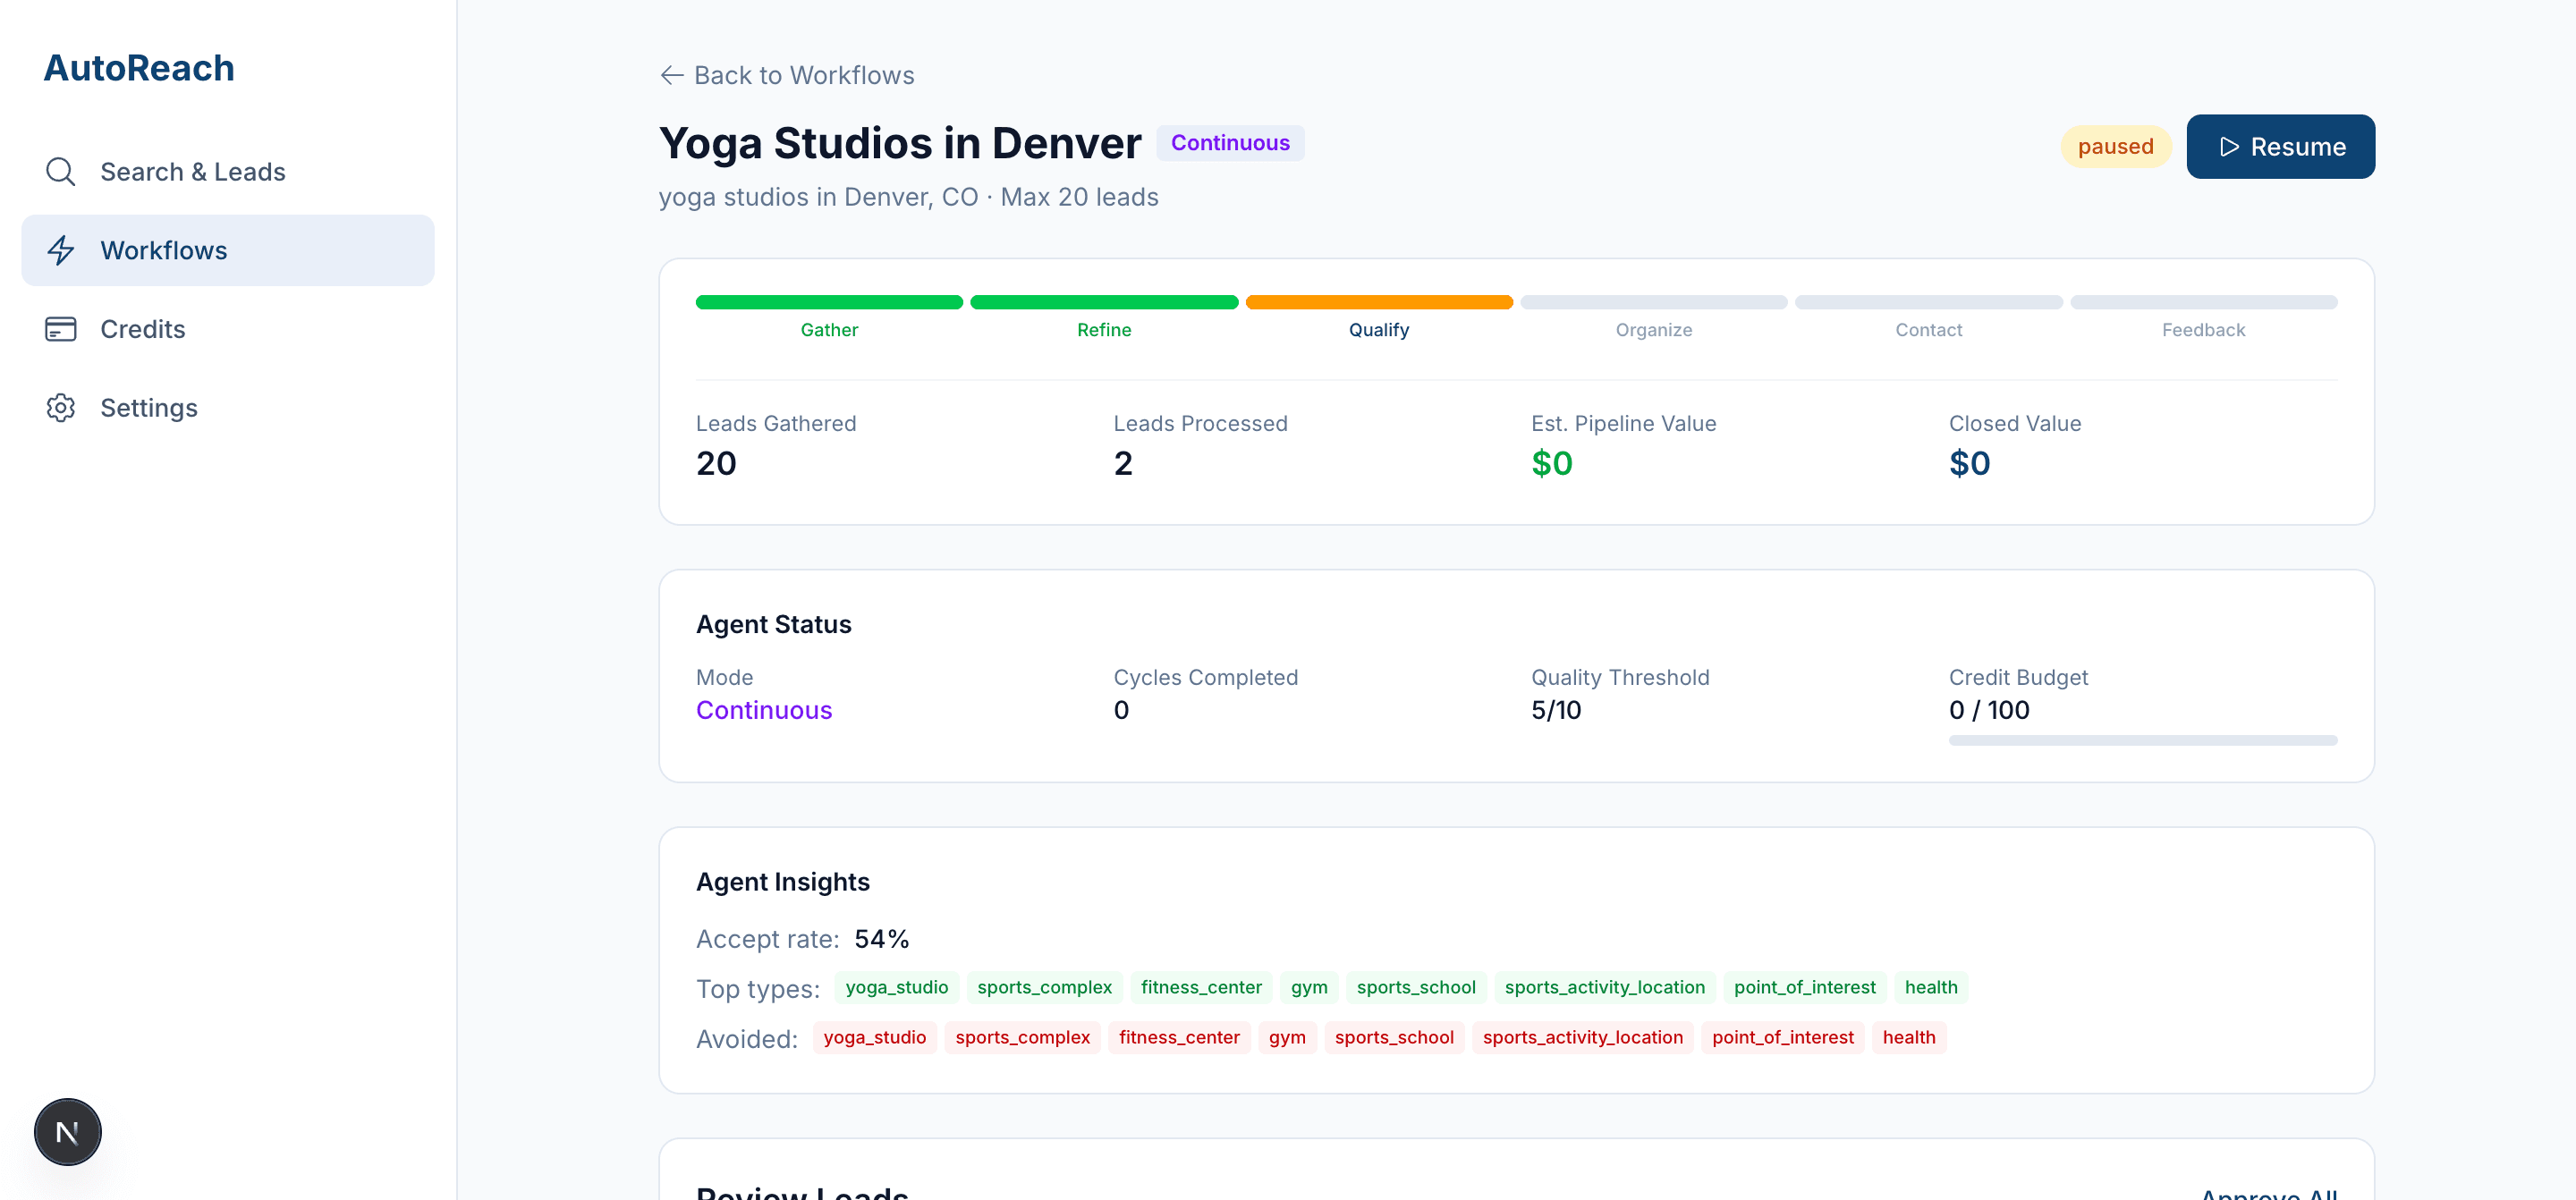Click the Credits card icon in sidebar
2576x1200 pixels.
61,328
